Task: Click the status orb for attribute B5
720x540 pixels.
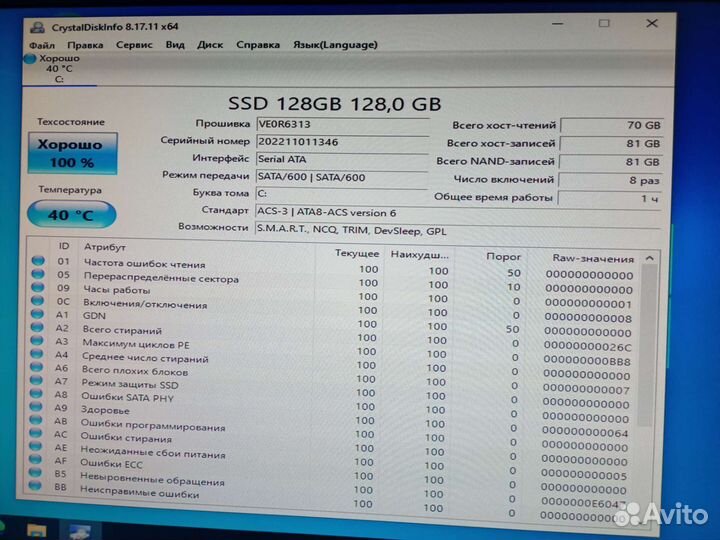Action: click(35, 472)
